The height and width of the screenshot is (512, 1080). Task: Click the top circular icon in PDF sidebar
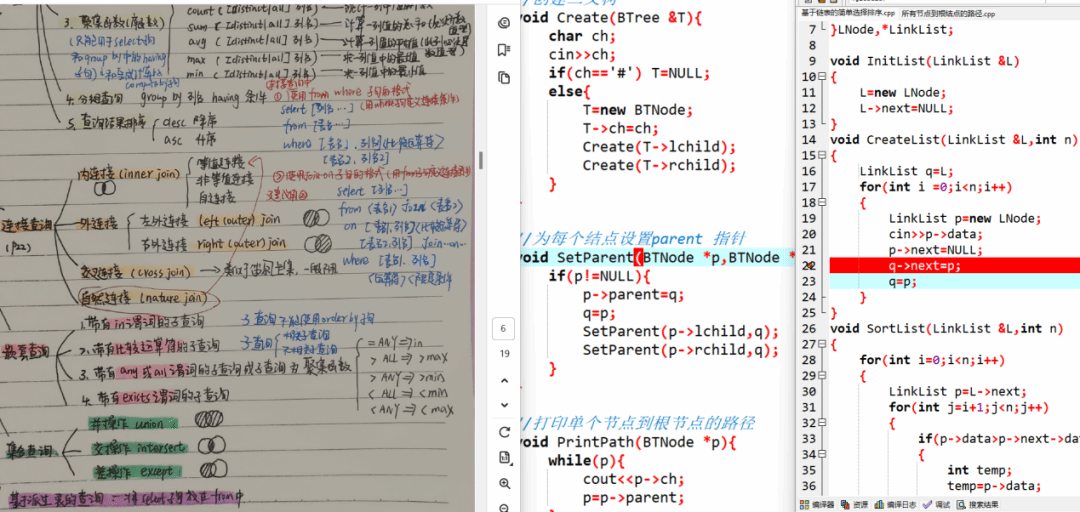point(503,23)
